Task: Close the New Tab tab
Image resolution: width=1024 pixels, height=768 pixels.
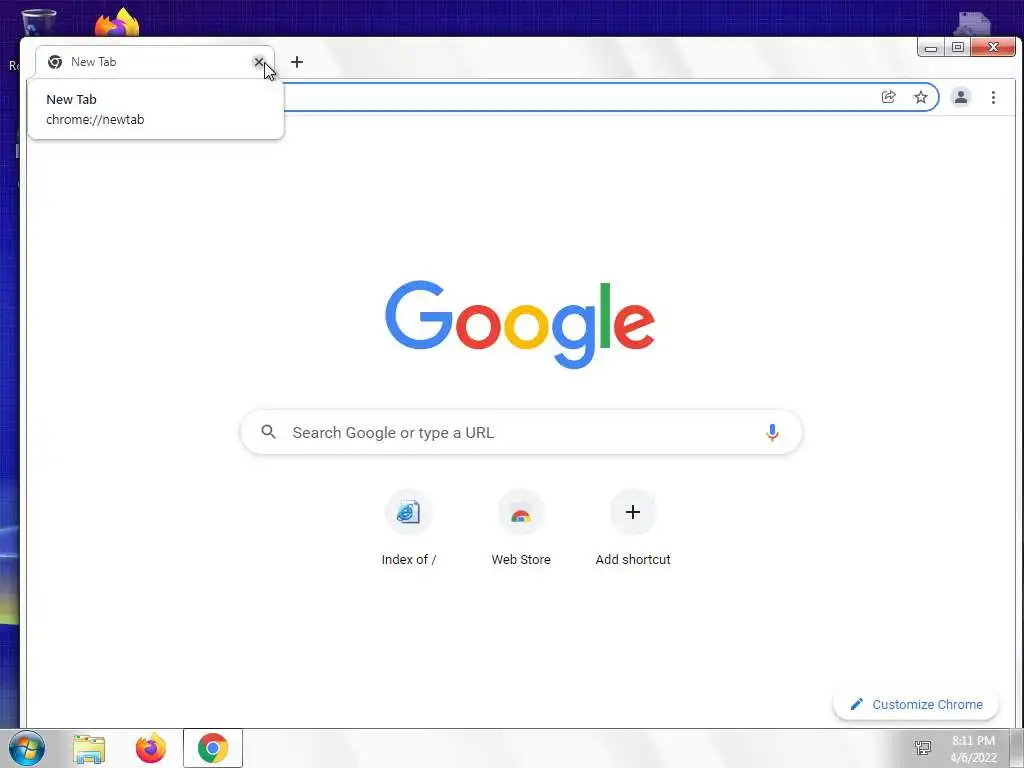Action: coord(259,62)
